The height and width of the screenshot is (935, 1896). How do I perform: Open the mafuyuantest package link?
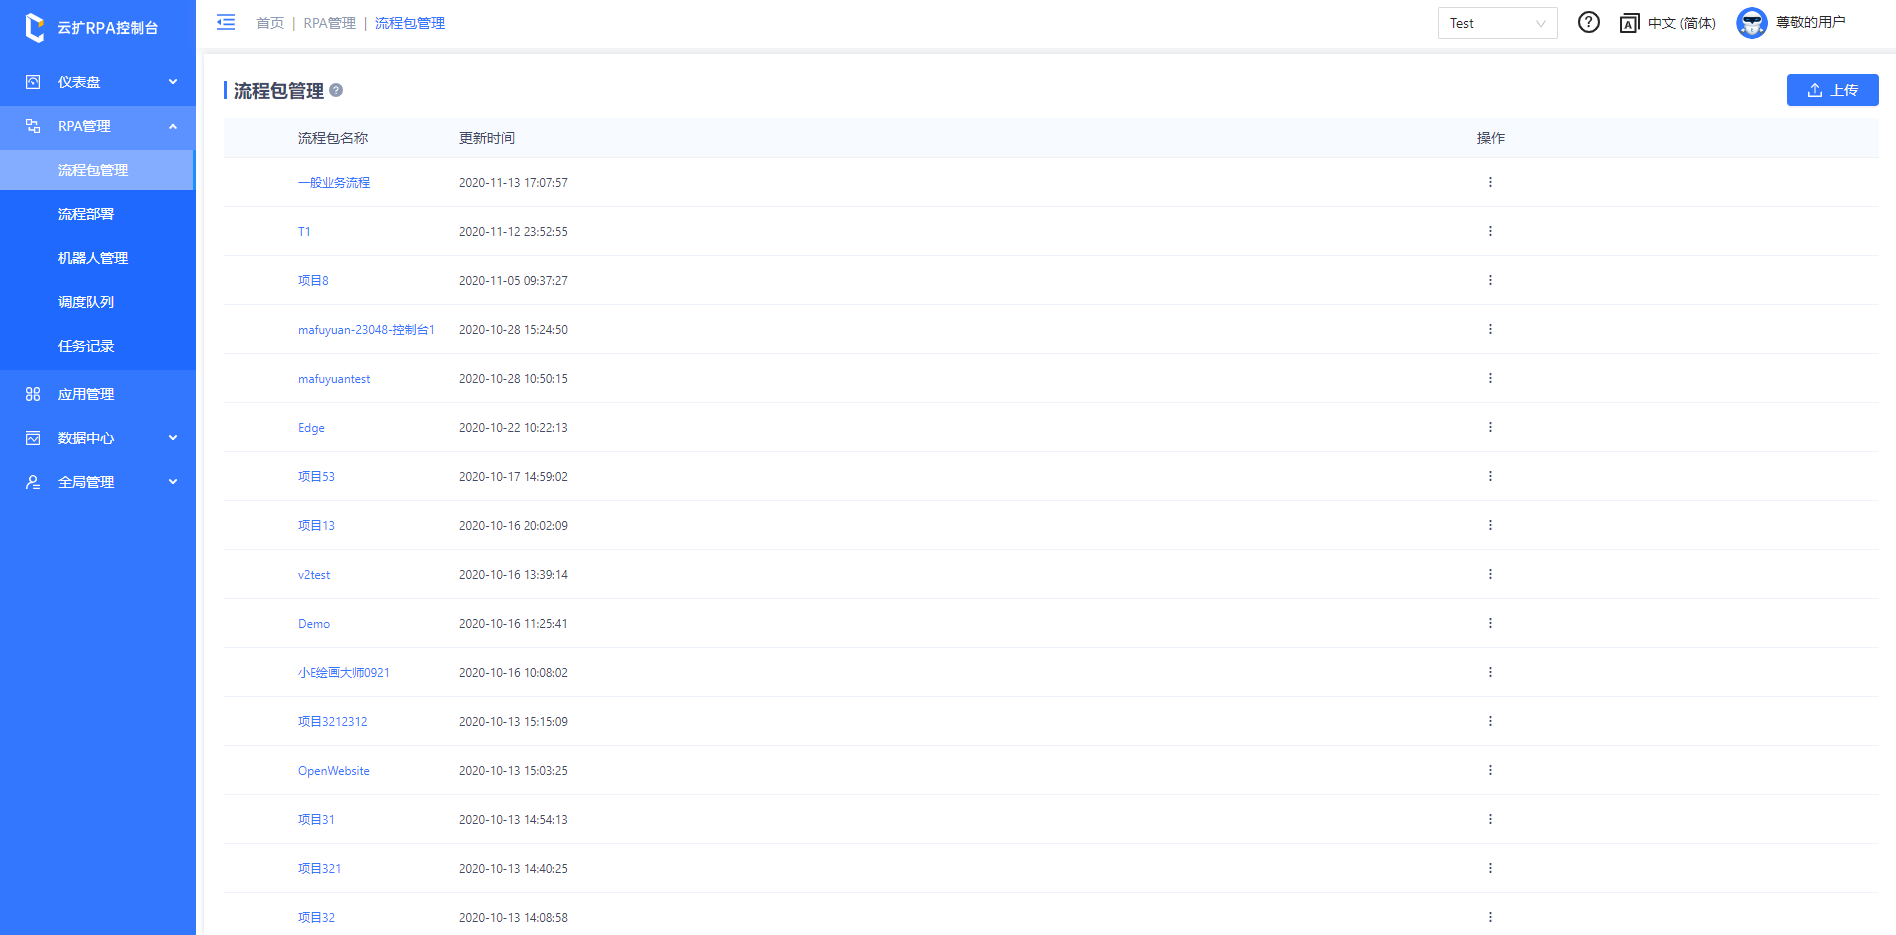pos(334,379)
